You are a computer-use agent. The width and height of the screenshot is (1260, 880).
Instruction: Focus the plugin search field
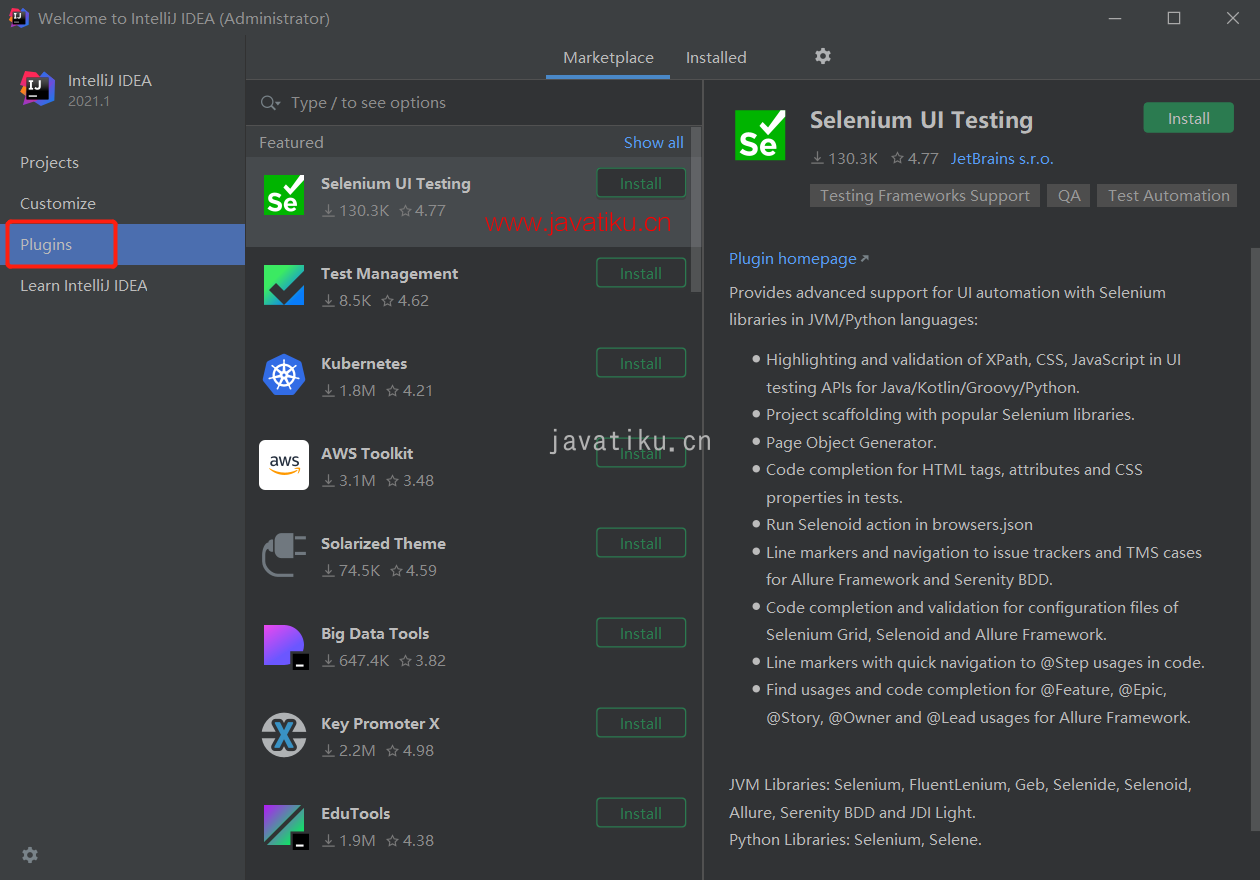coord(474,103)
